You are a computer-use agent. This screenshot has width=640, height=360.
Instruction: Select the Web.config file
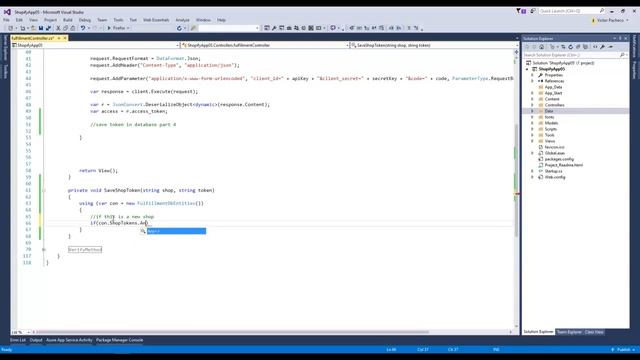(555, 177)
